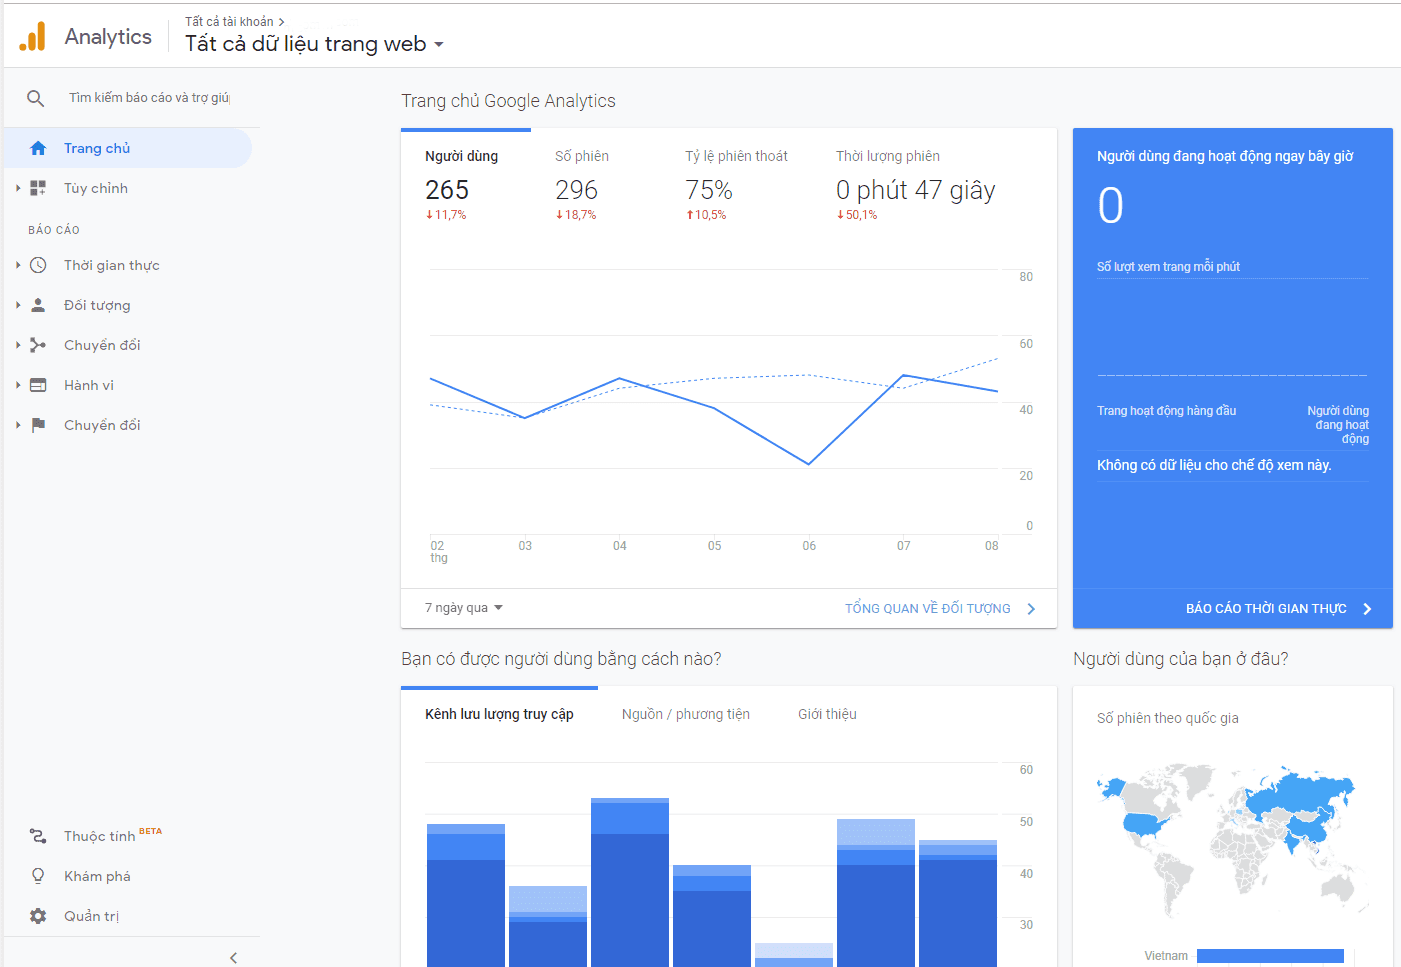Click the Quản trị gear icon
Image resolution: width=1401 pixels, height=967 pixels.
38,916
